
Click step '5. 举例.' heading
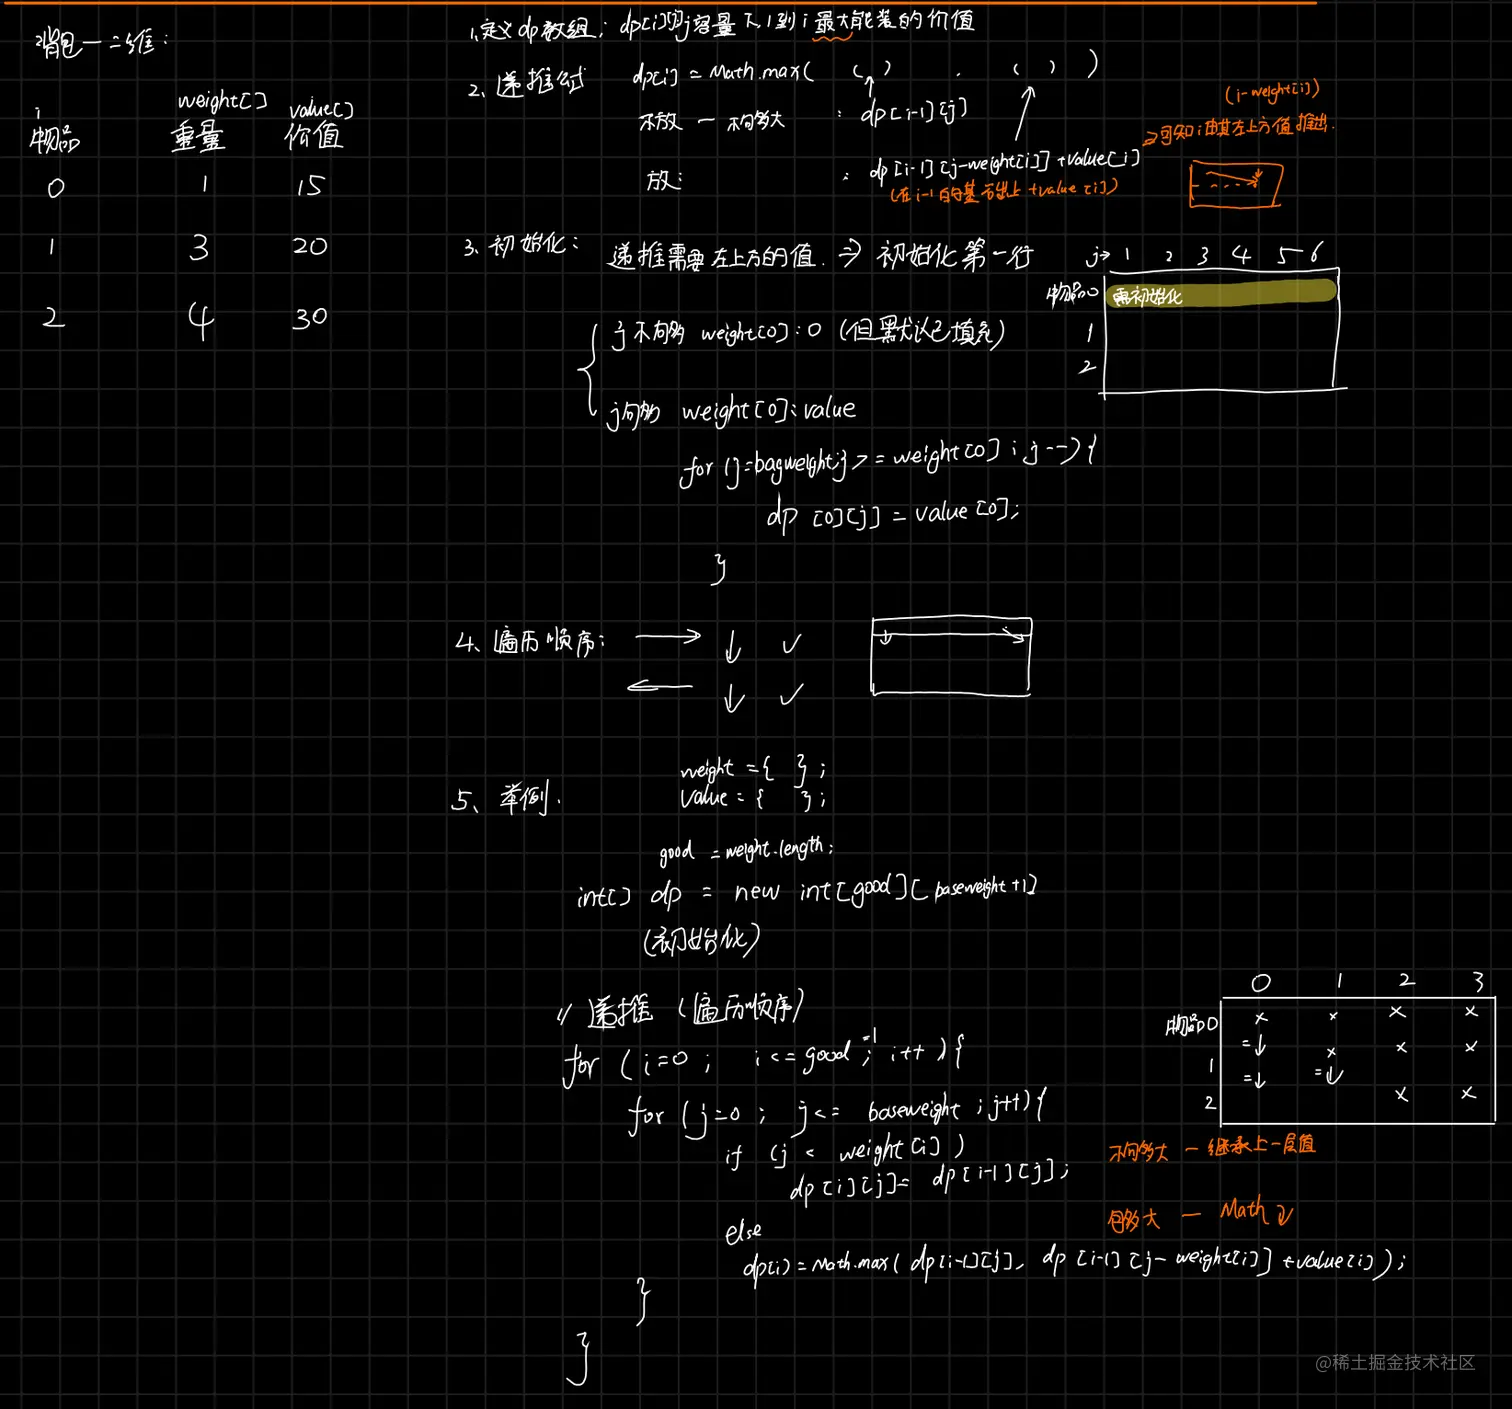click(506, 799)
